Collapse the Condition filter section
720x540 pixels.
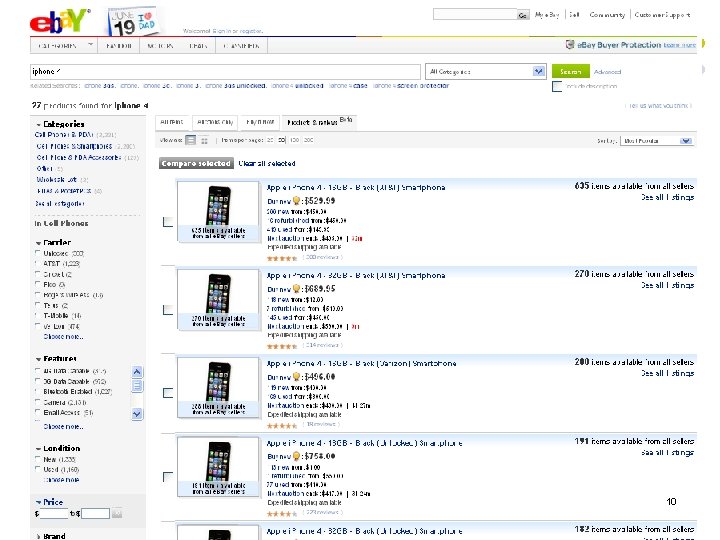(x=39, y=449)
